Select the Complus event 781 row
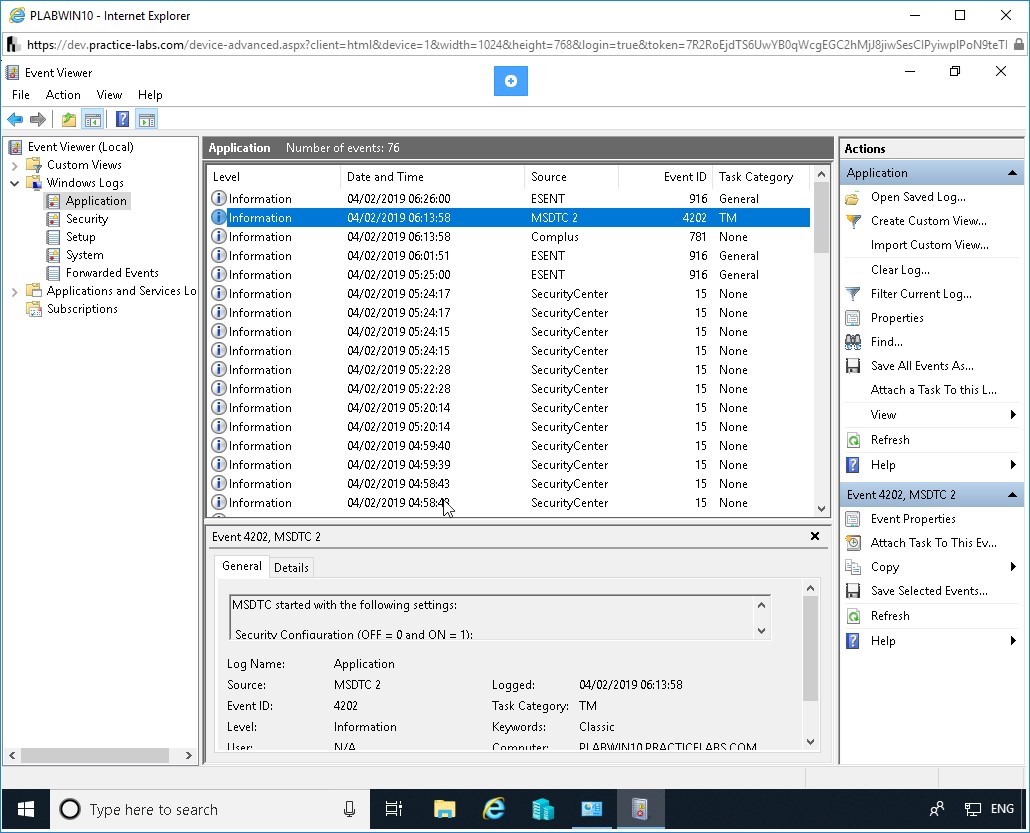The height and width of the screenshot is (833, 1030). tap(510, 237)
